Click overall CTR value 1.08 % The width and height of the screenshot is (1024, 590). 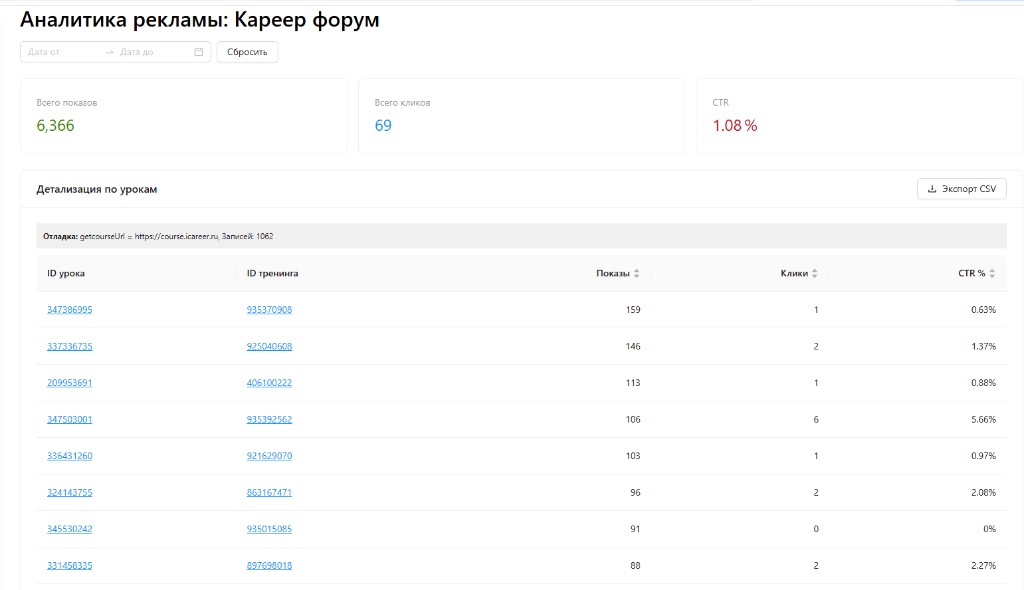tap(735, 125)
